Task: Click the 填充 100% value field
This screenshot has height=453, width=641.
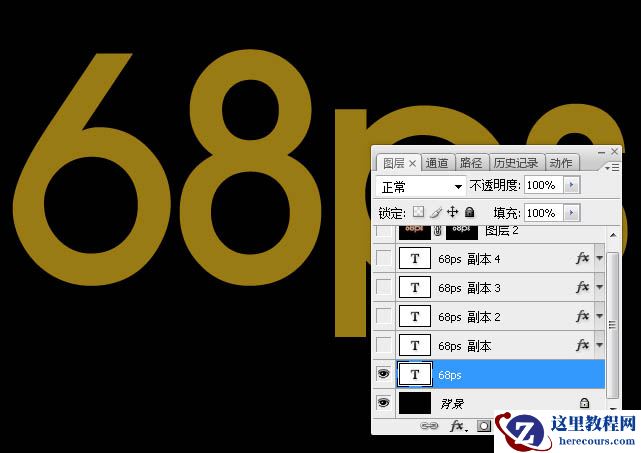Action: [543, 213]
